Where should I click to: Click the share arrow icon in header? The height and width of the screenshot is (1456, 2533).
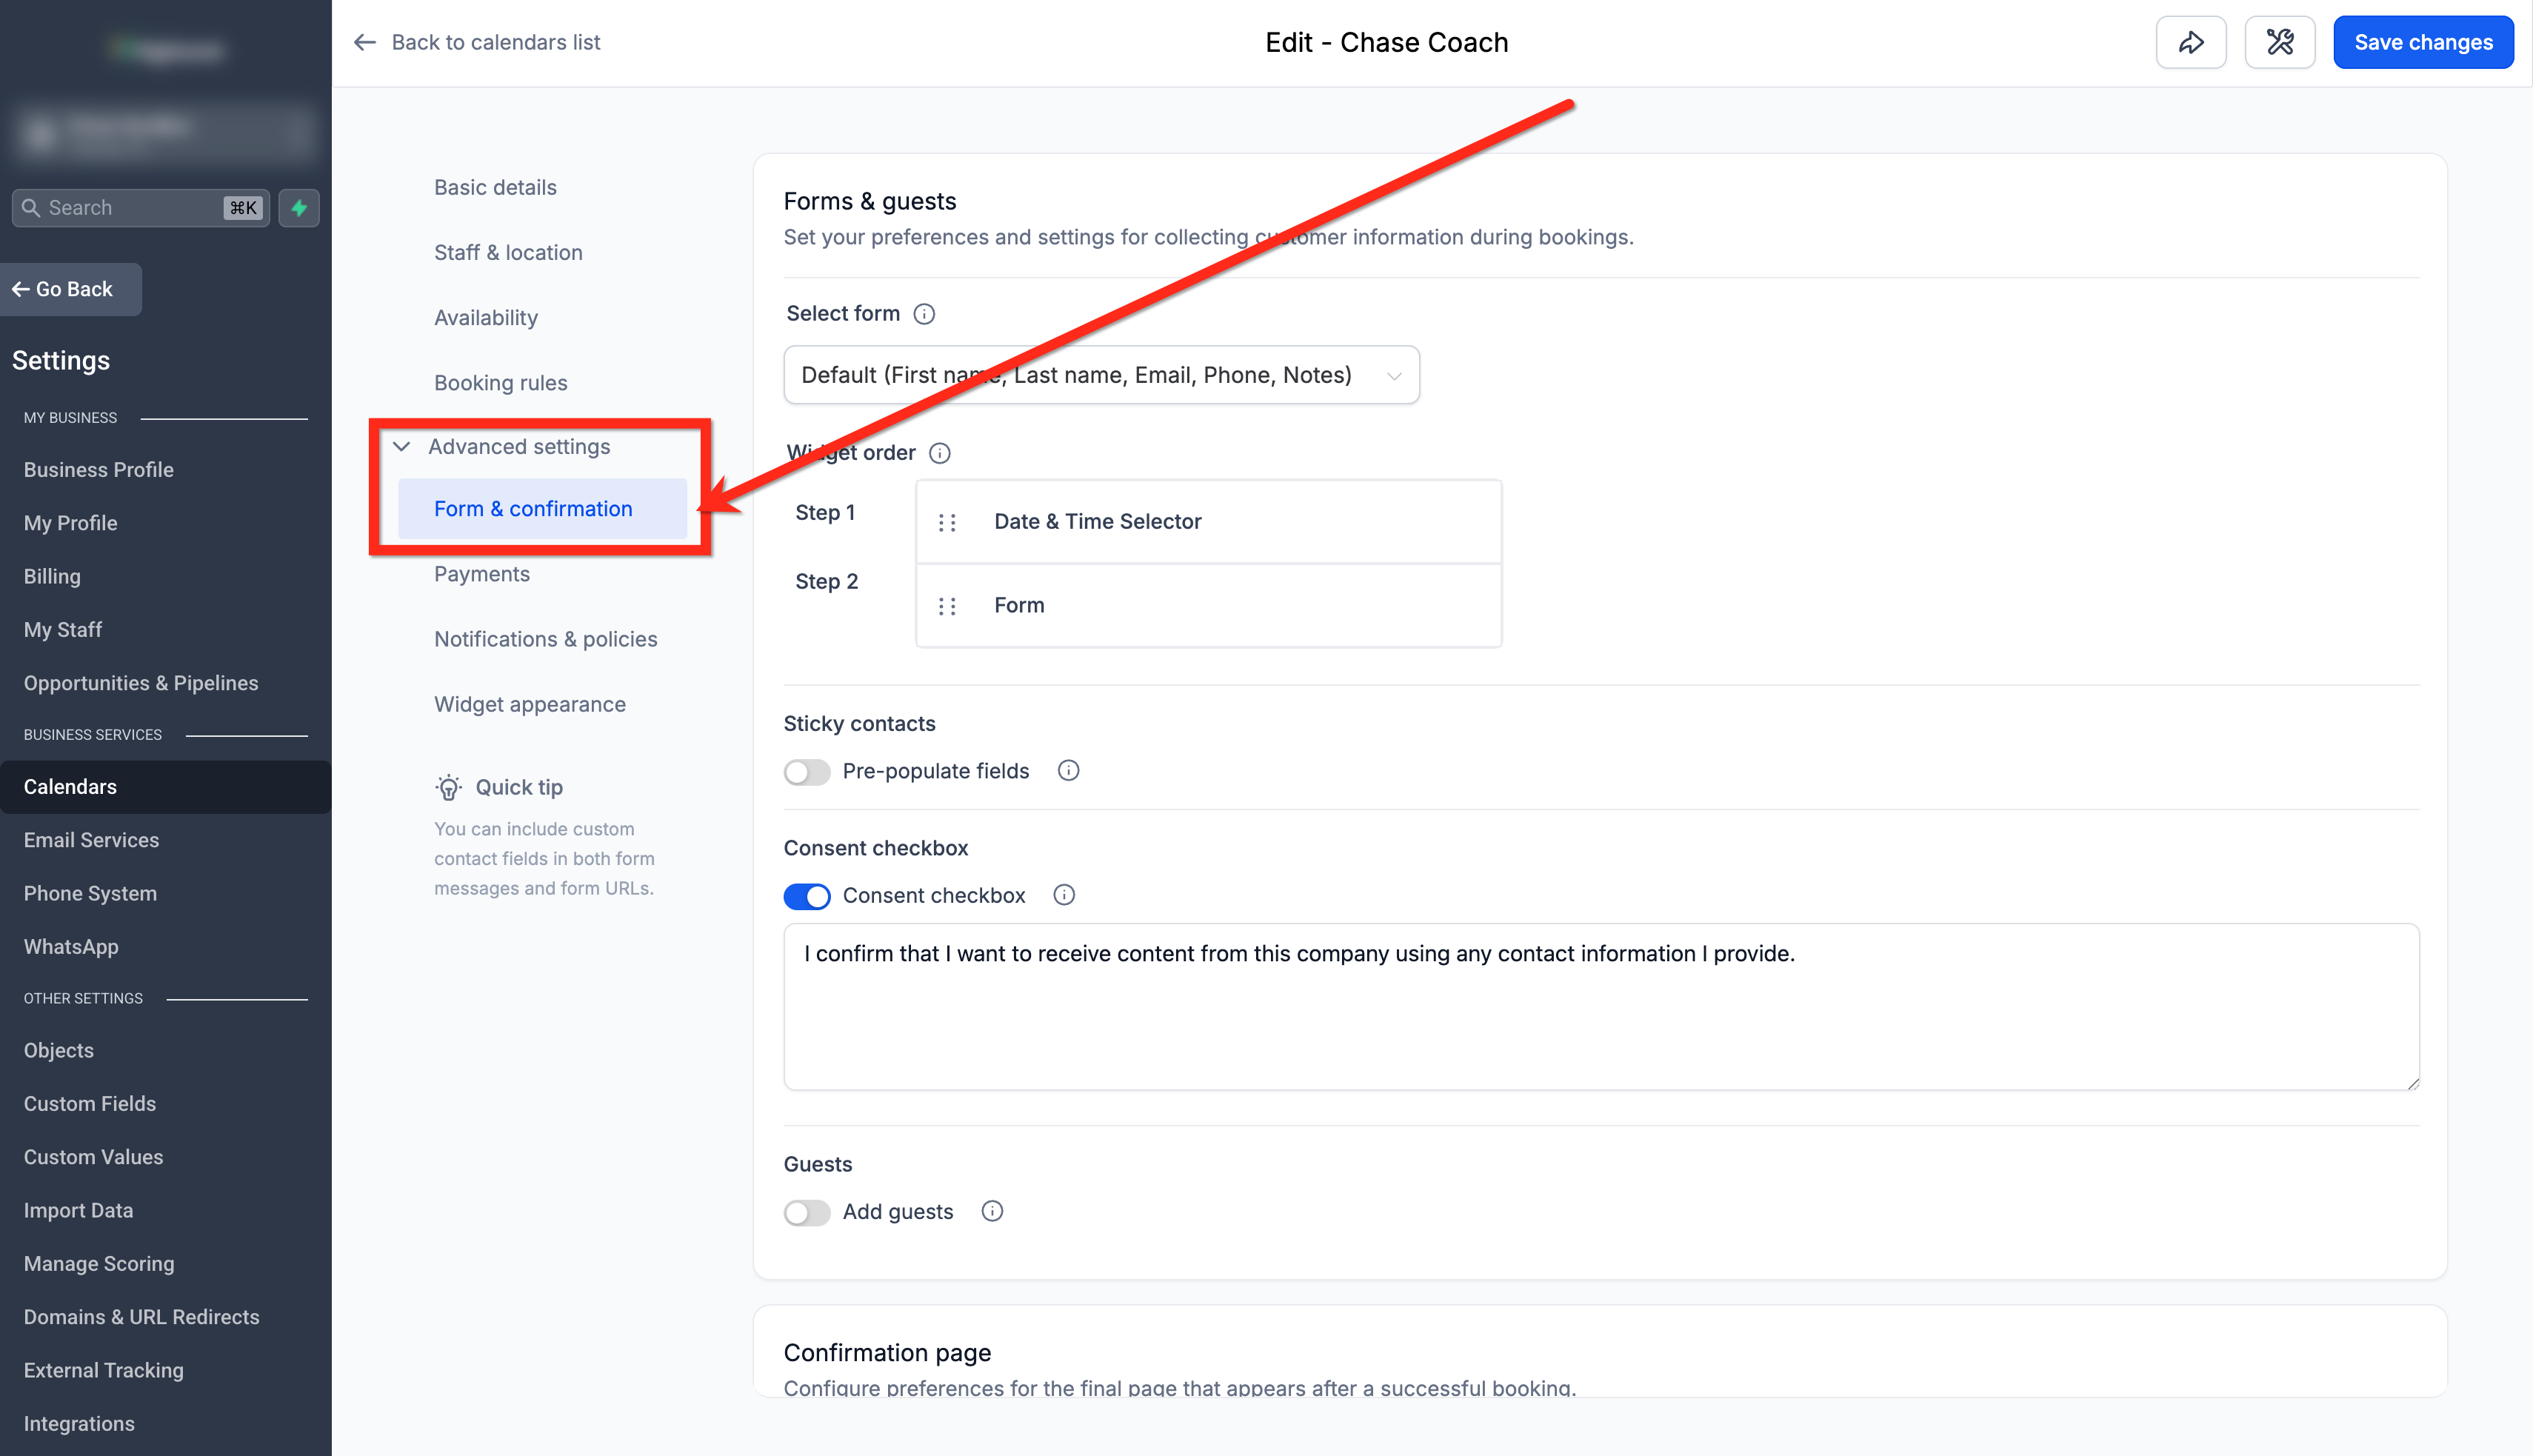point(2190,42)
